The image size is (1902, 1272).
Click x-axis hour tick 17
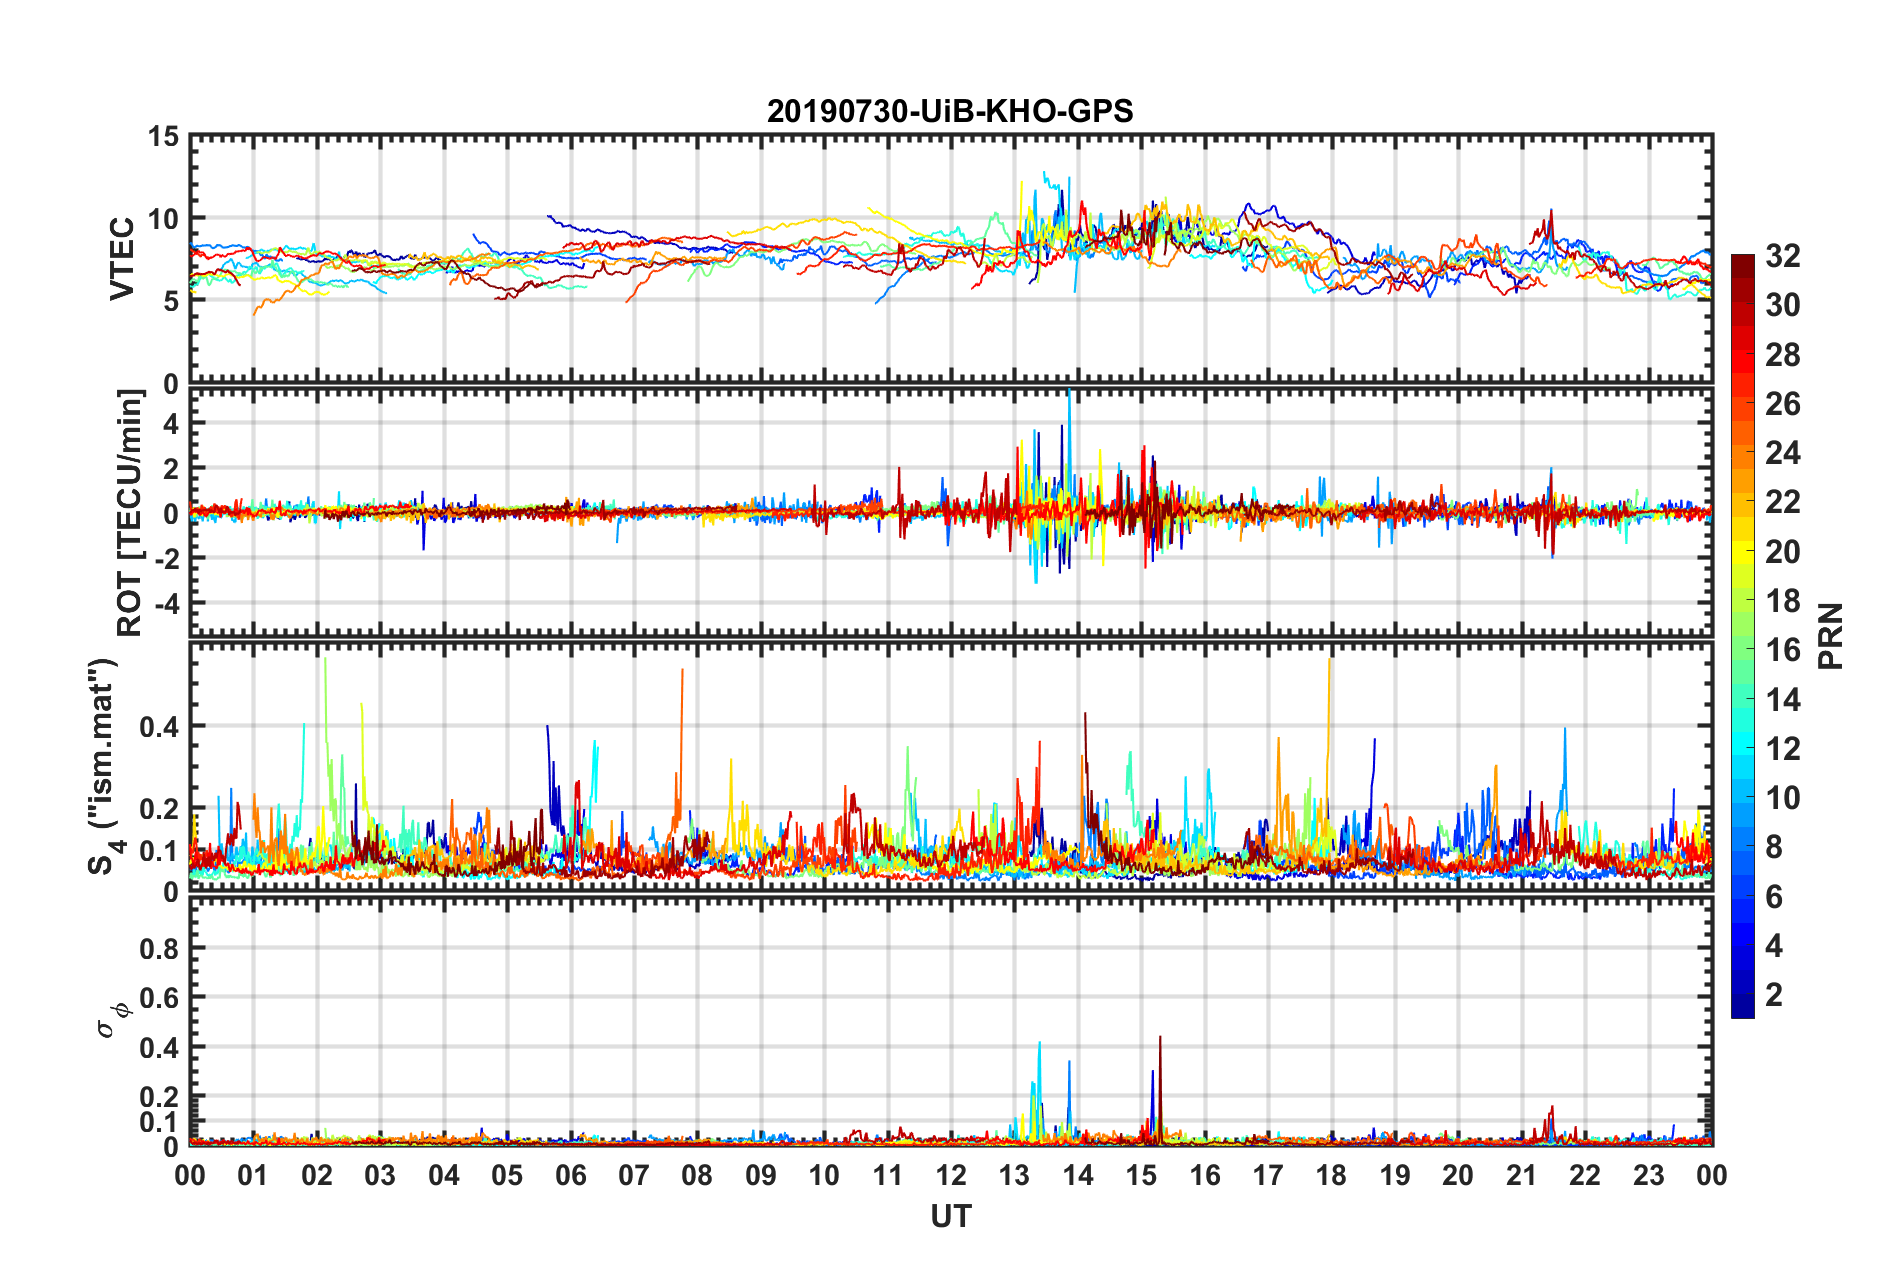point(1268,1175)
